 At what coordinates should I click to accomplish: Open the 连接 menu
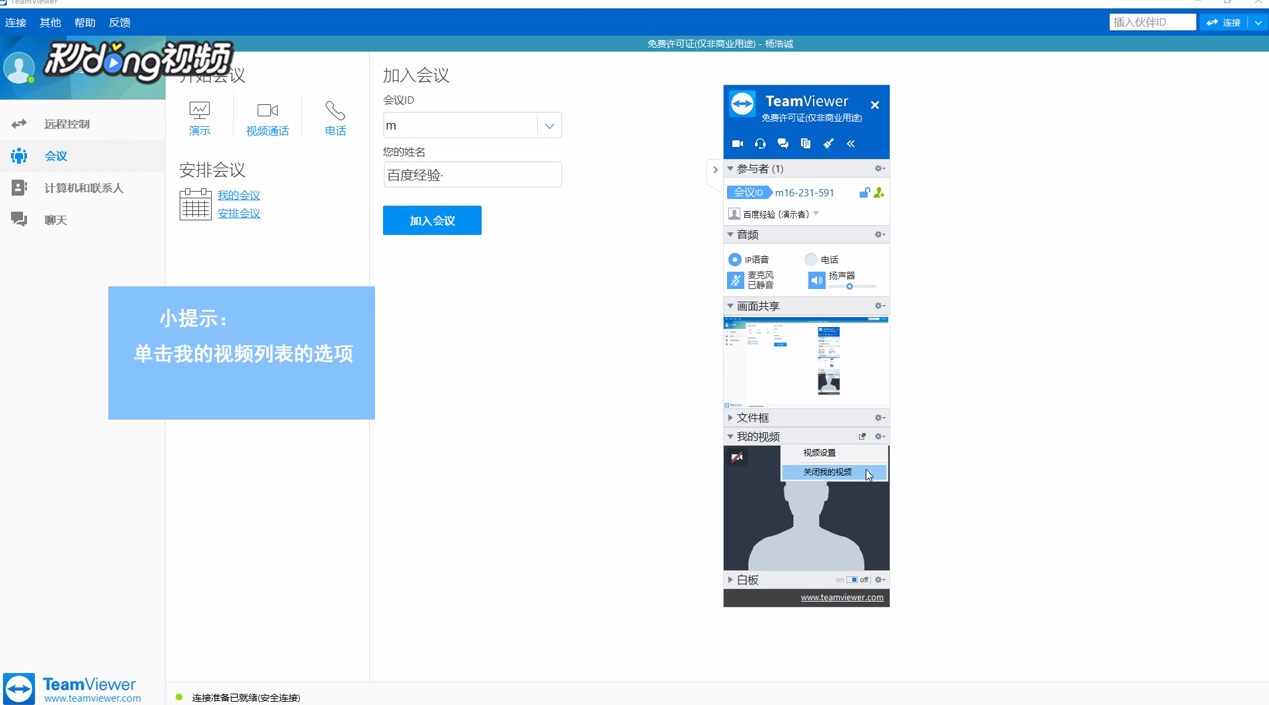click(16, 22)
